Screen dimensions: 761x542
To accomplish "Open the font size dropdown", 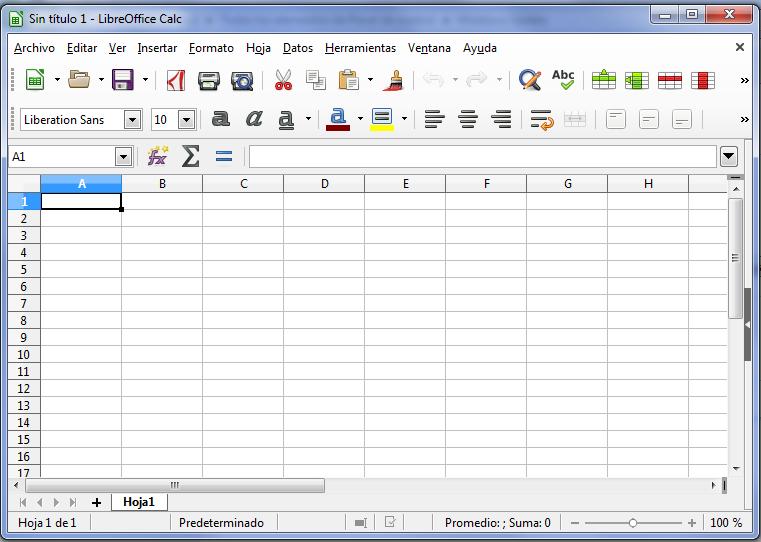I will pyautogui.click(x=187, y=119).
